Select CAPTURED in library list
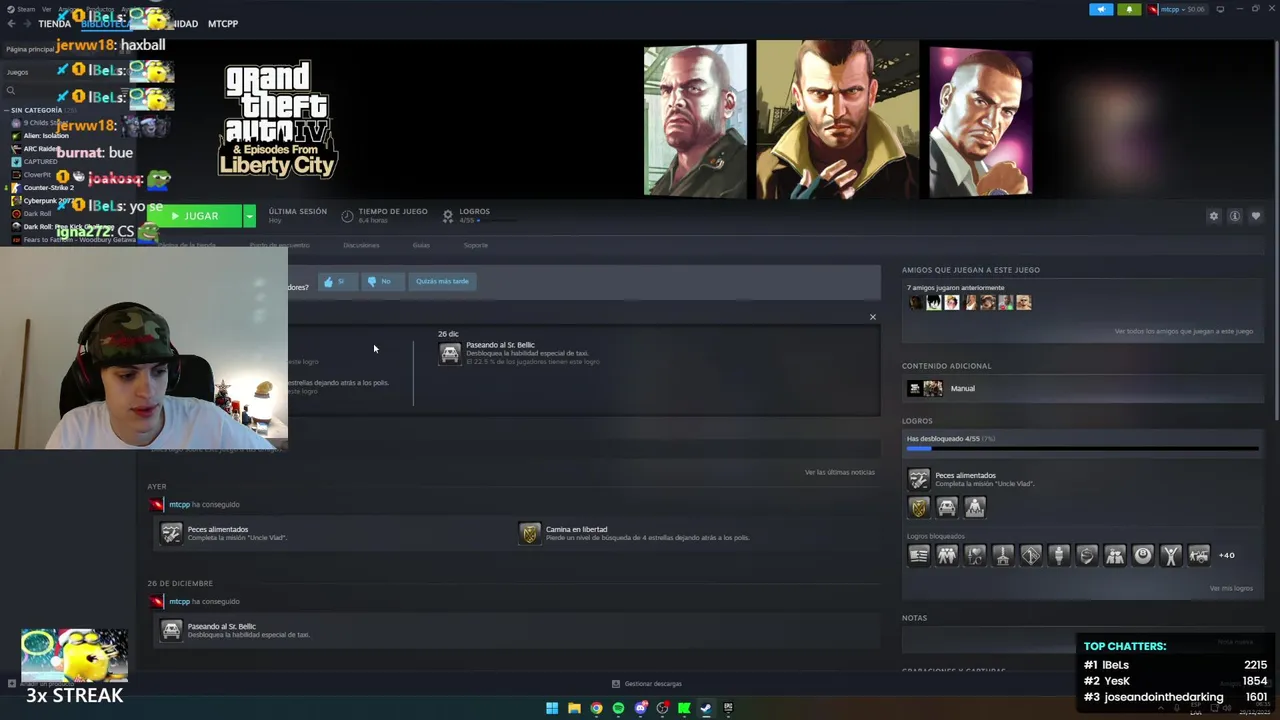 [40, 161]
